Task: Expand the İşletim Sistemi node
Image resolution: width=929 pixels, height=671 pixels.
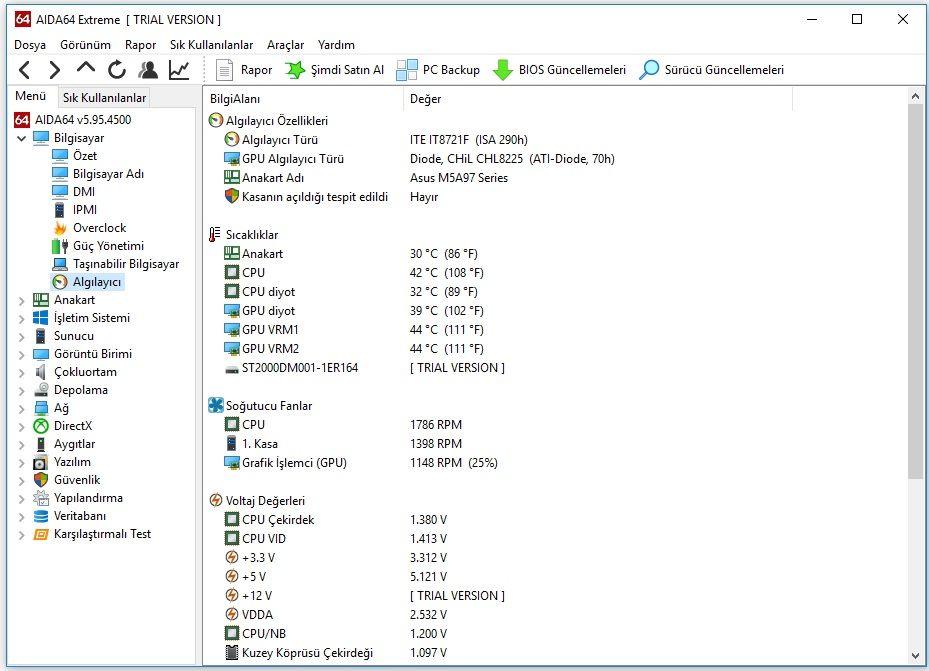Action: pyautogui.click(x=21, y=319)
